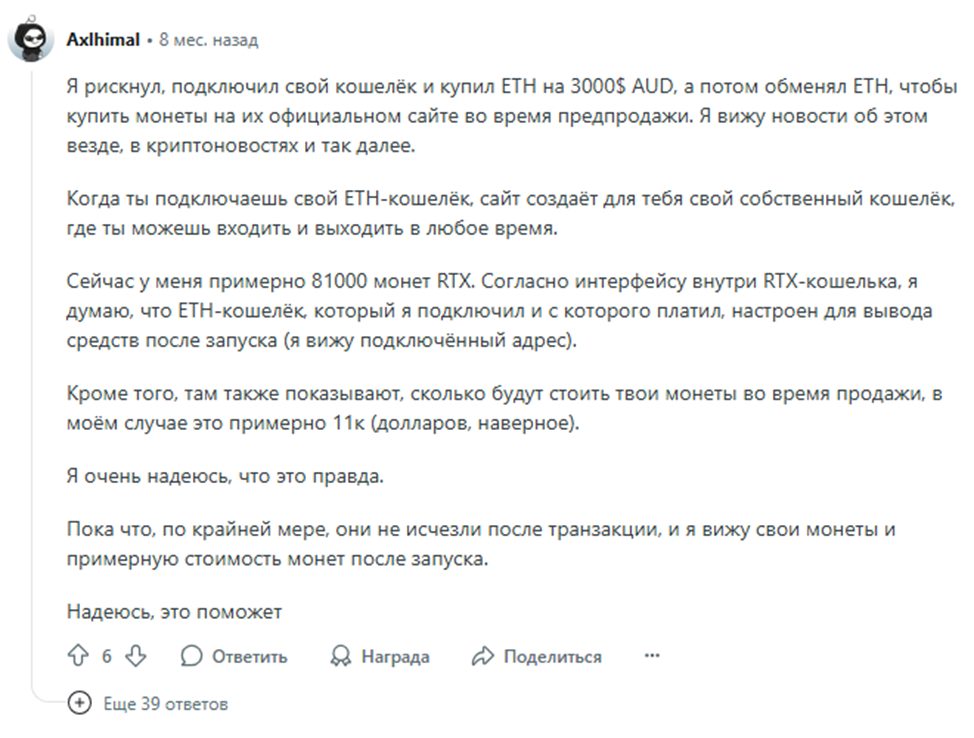Downvote the Axlhimal comment
The width and height of the screenshot is (974, 738).
136,656
